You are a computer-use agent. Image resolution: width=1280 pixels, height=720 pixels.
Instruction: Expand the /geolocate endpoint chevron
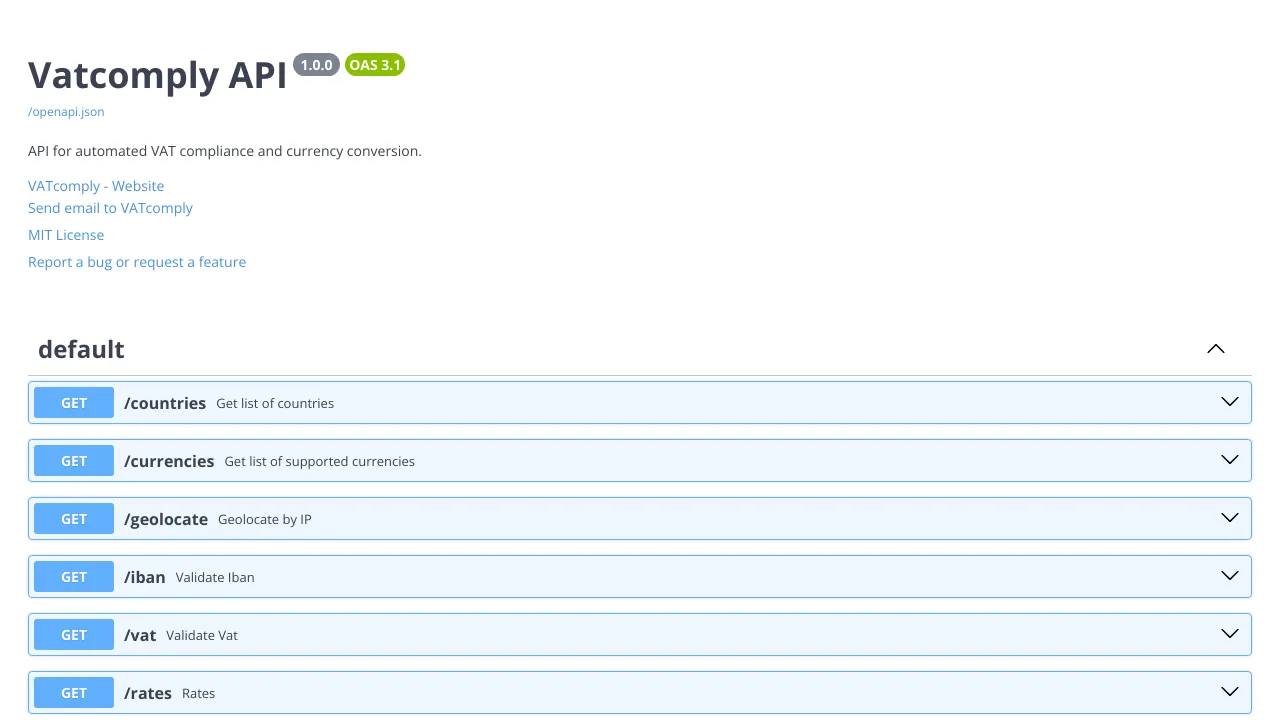(1230, 518)
